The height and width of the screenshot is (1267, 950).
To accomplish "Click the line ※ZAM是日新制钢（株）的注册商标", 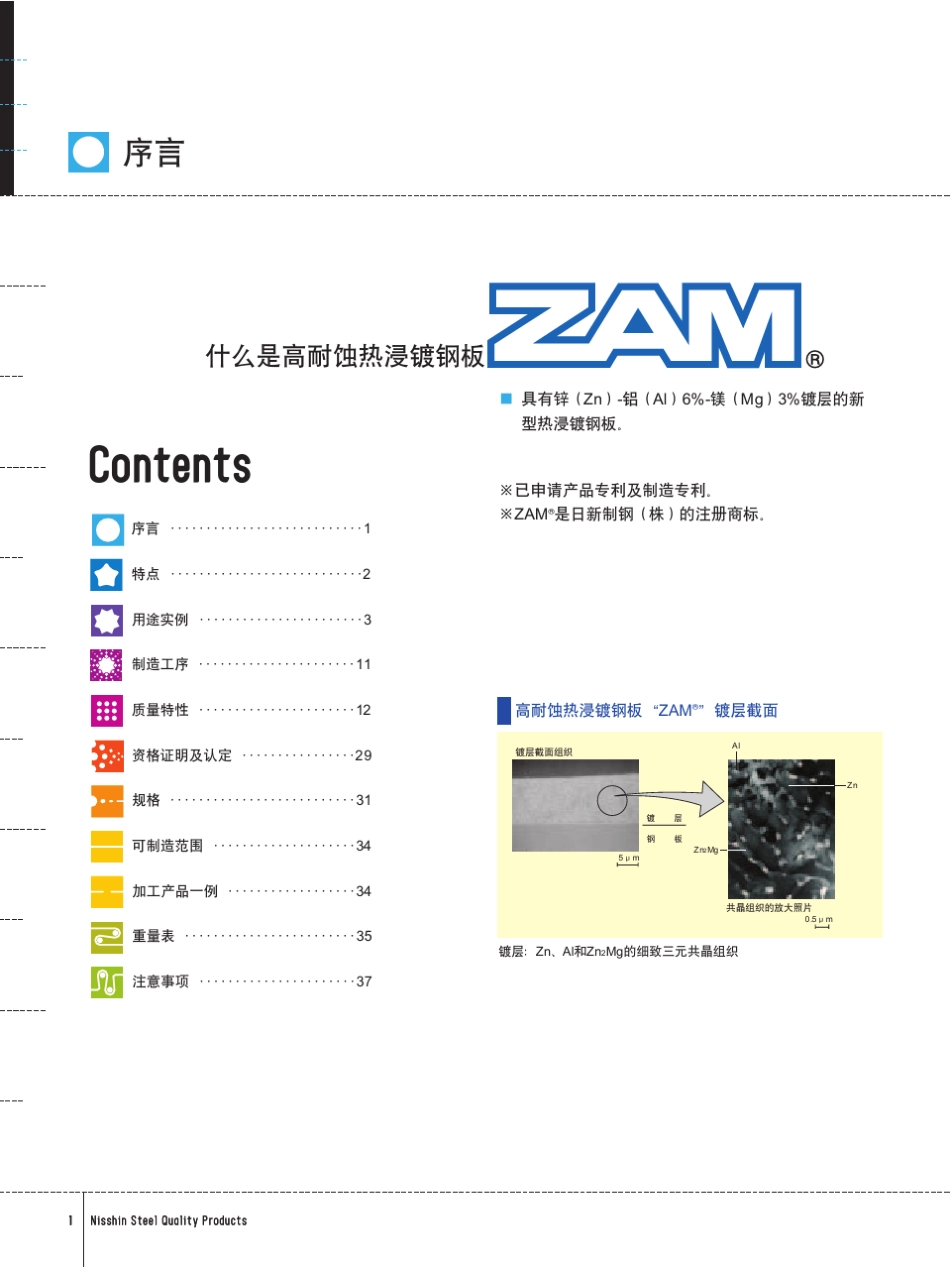I will coord(632,515).
